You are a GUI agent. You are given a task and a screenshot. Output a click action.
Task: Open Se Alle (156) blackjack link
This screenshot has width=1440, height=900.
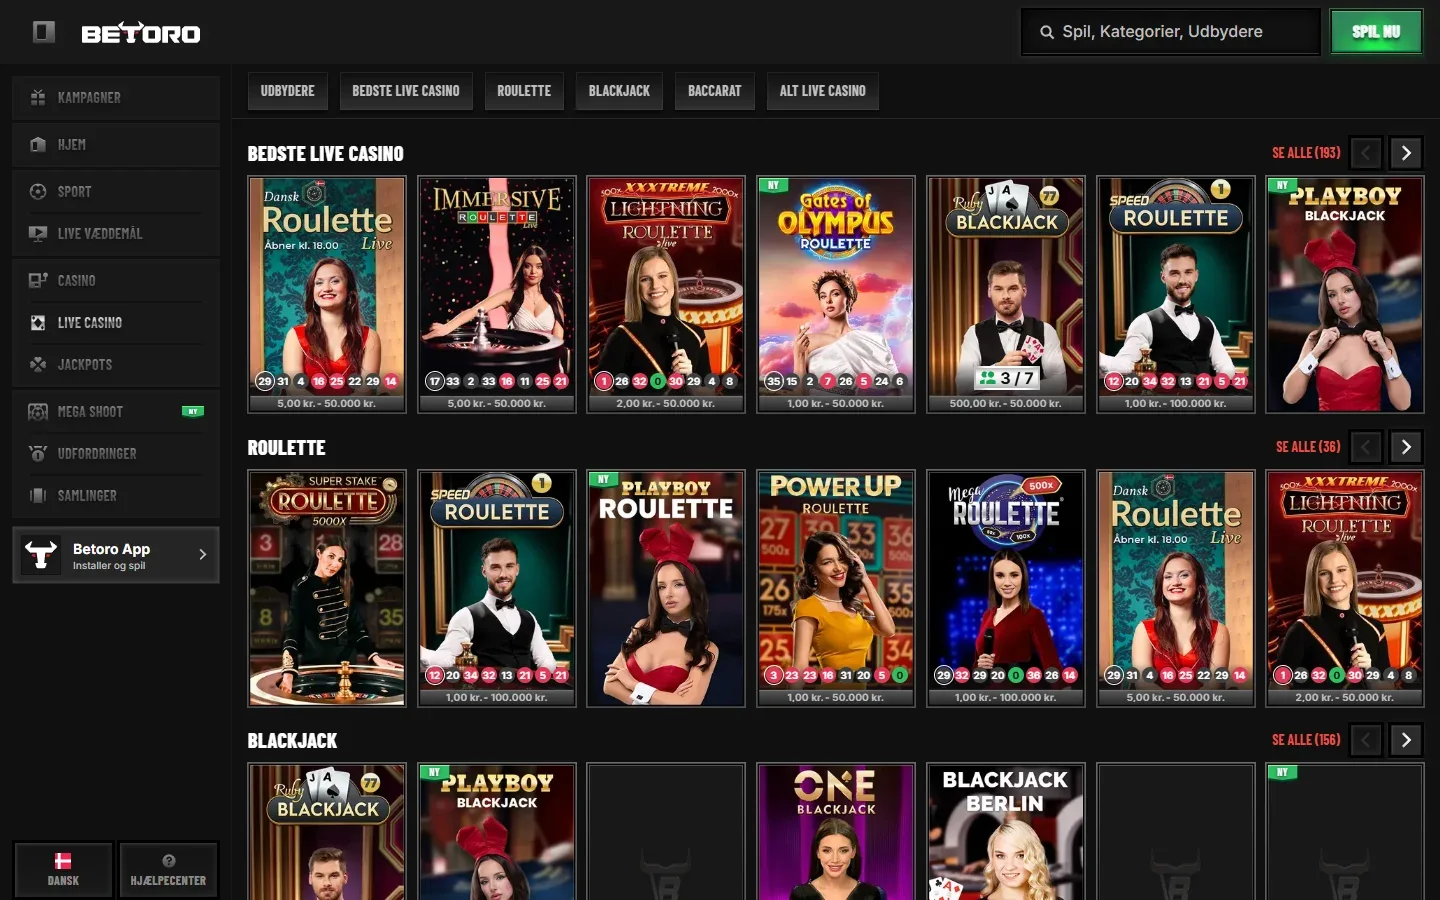1306,740
